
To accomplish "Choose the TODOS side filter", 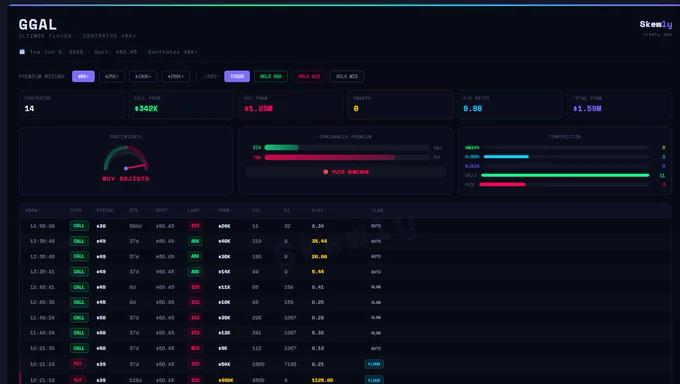I will tap(237, 76).
